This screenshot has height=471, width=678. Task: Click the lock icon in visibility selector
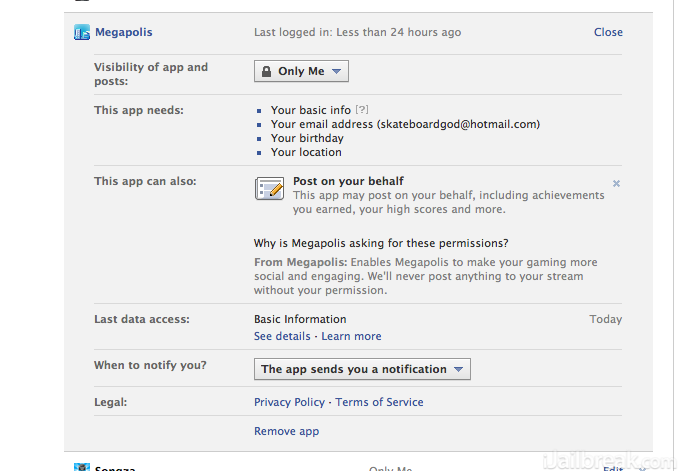click(x=266, y=71)
